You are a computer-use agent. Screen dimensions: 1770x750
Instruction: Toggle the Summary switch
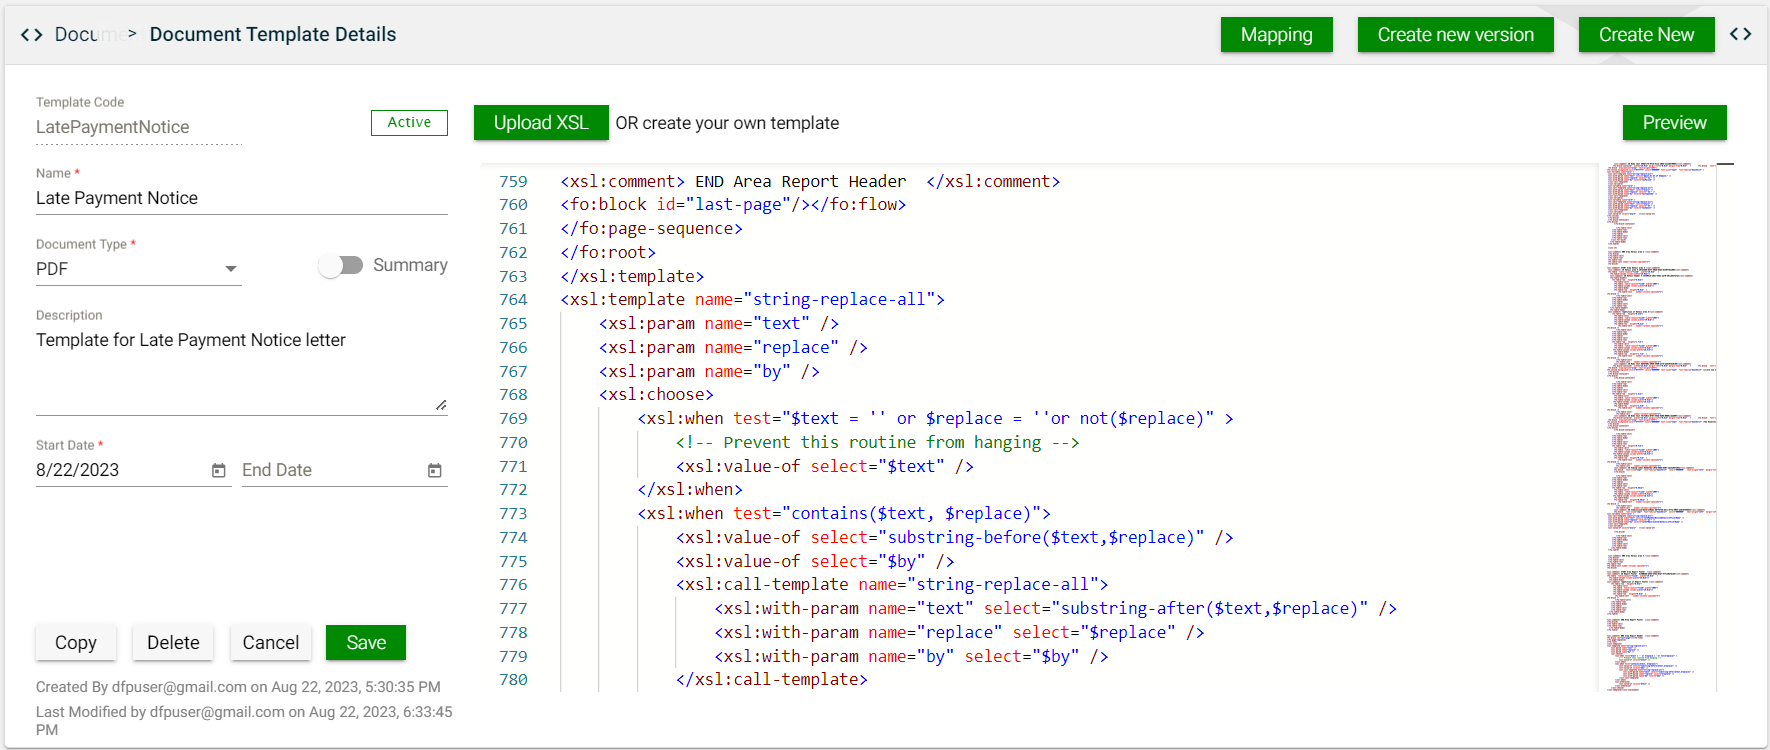point(340,265)
